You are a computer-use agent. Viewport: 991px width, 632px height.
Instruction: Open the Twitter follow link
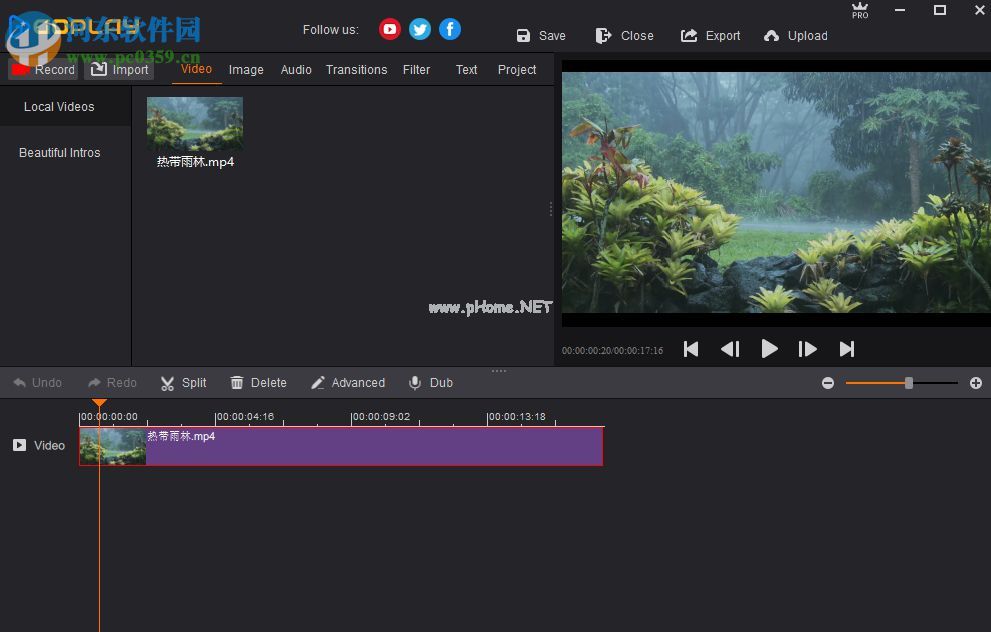tap(420, 29)
